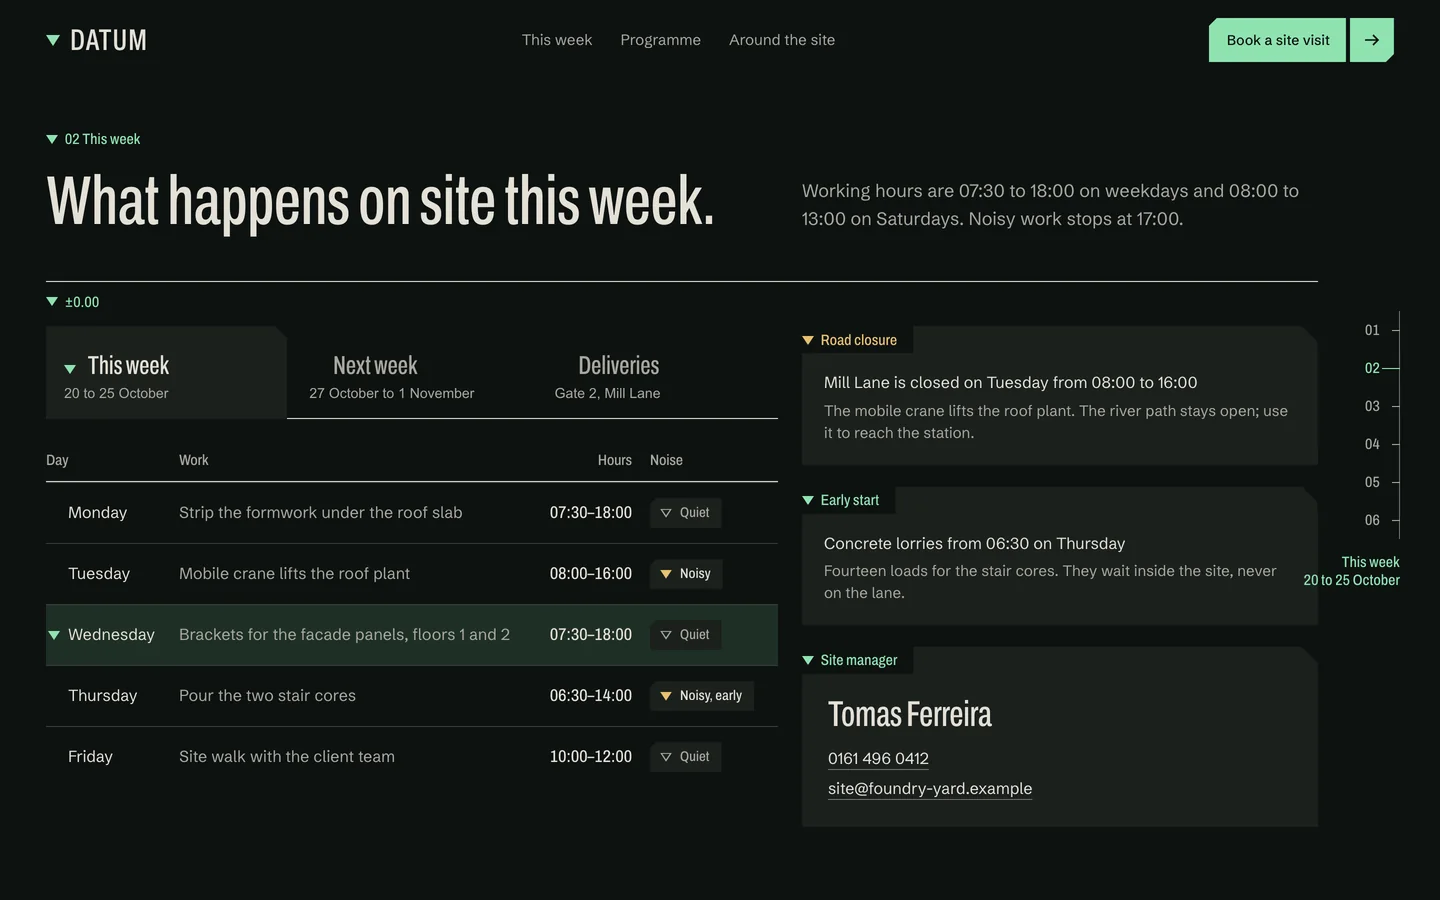Viewport: 1440px width, 900px height.
Task: Click the 'Working hours are 07:30 to 18:00' paragraph
Action: (x=1050, y=205)
